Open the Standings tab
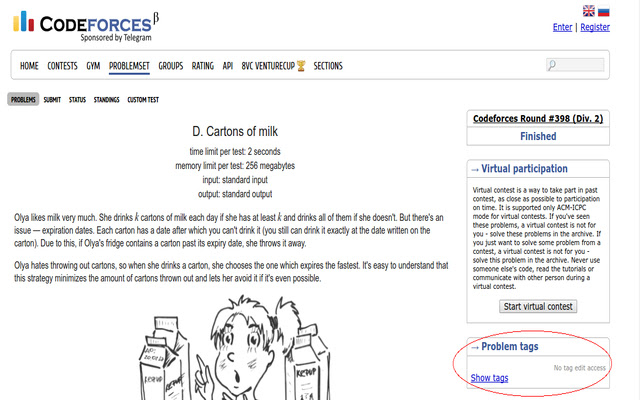 107,100
